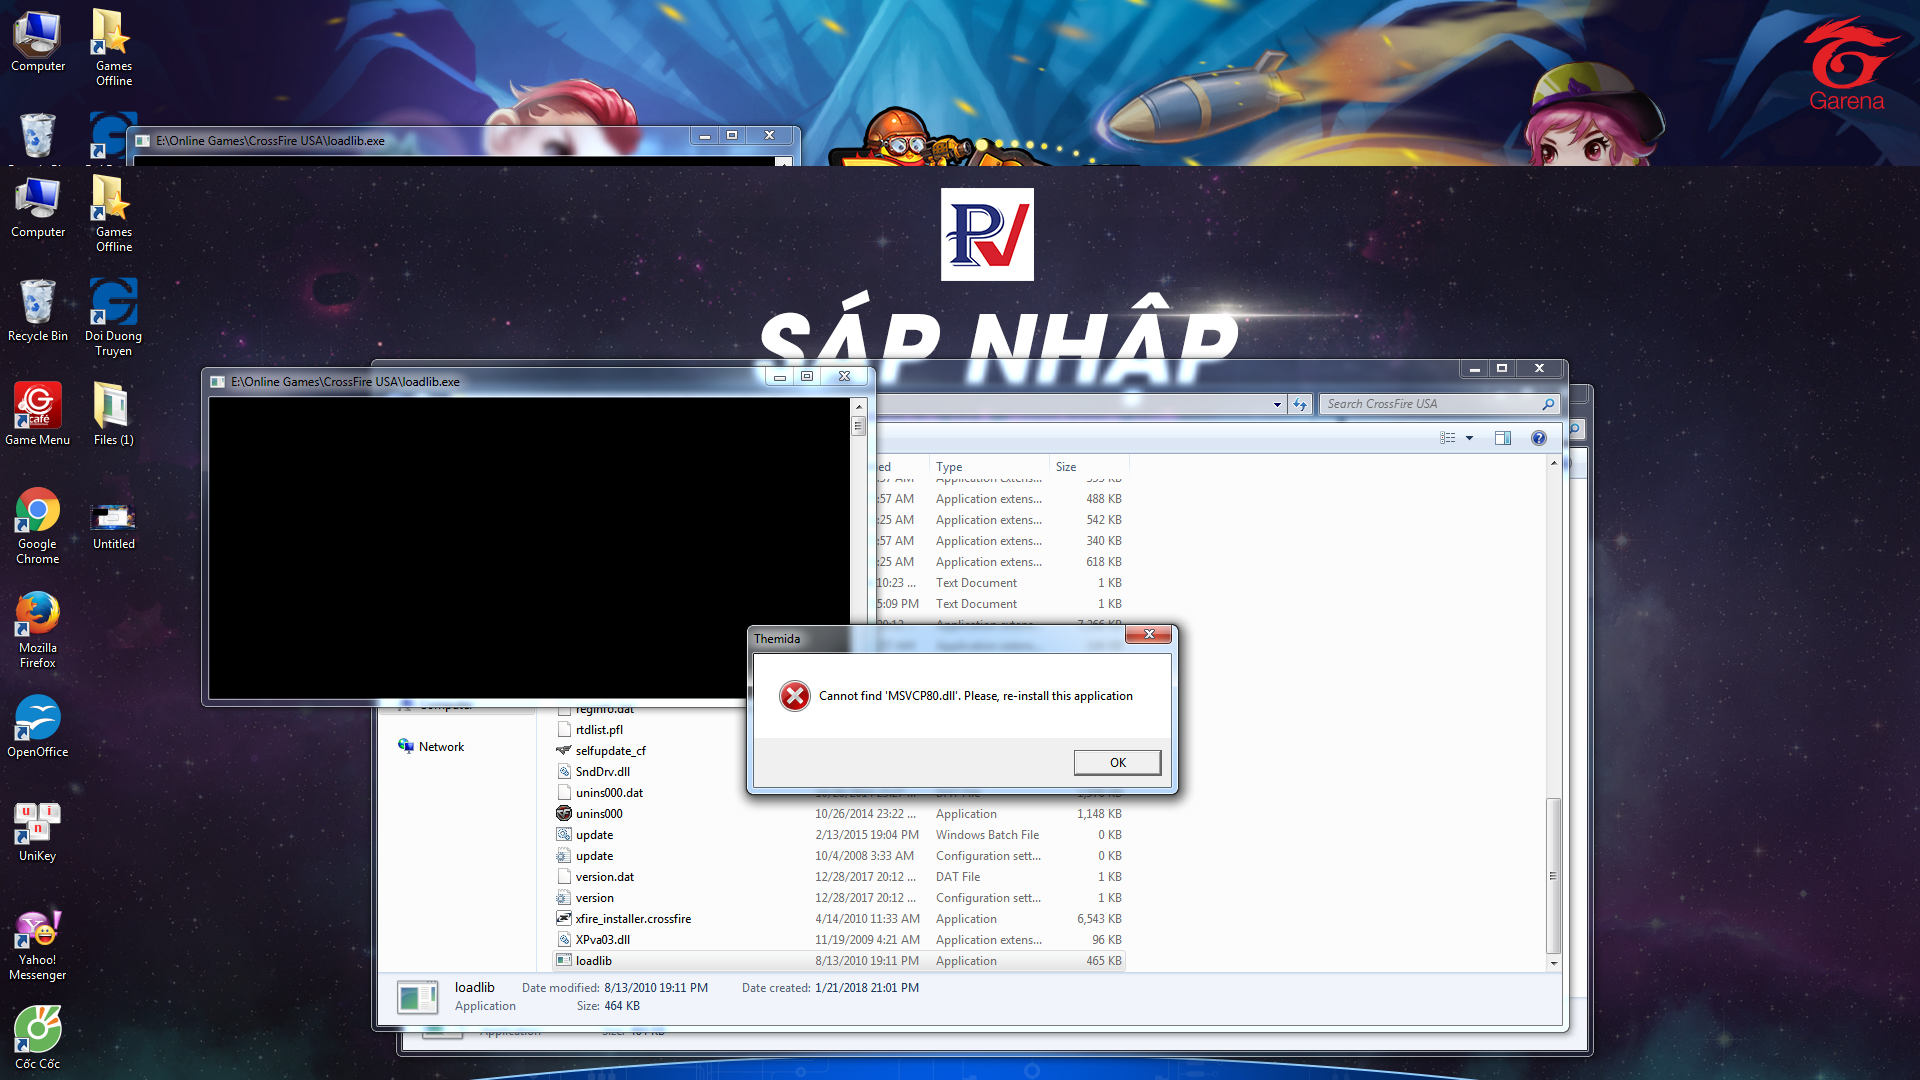This screenshot has height=1080, width=1920.
Task: Select the rtdlist.pfl file
Action: pos(599,730)
